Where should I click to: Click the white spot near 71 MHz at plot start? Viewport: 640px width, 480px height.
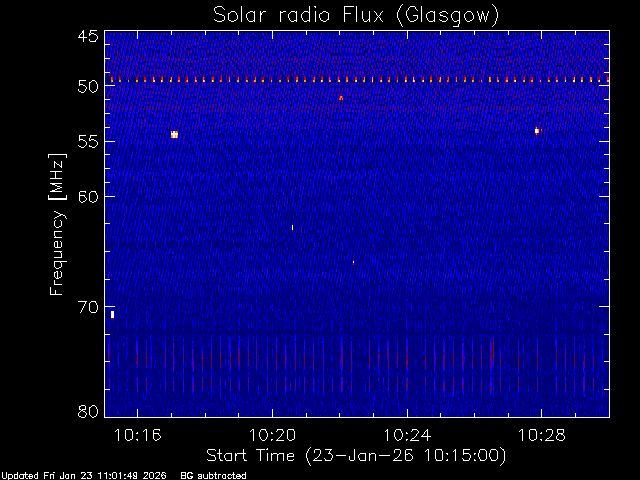[113, 315]
